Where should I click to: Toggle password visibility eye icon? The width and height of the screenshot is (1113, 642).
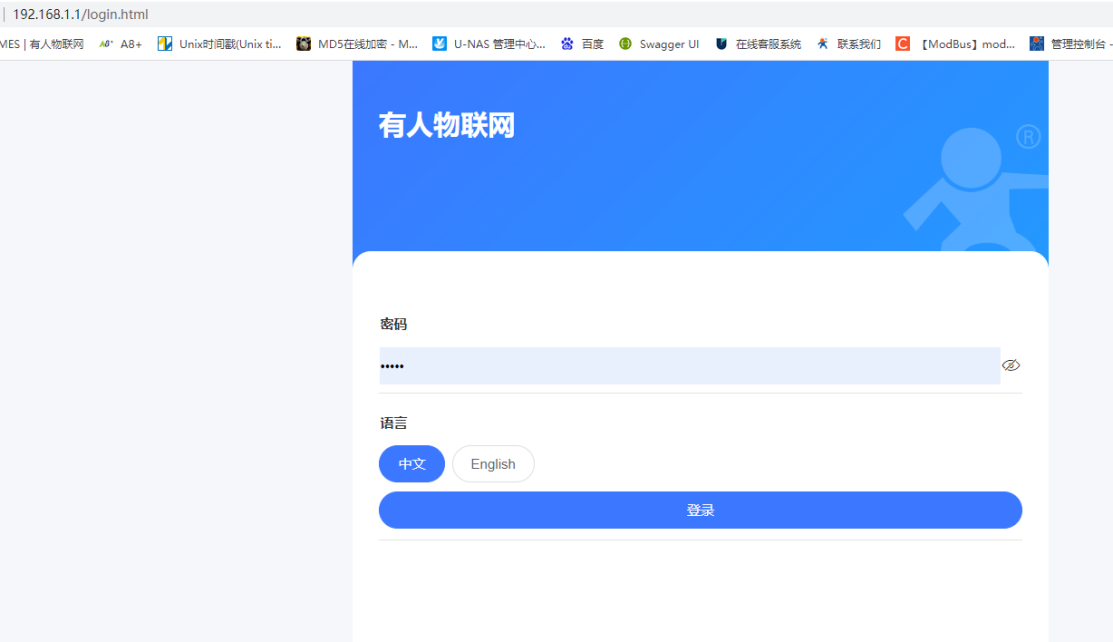[1011, 366]
